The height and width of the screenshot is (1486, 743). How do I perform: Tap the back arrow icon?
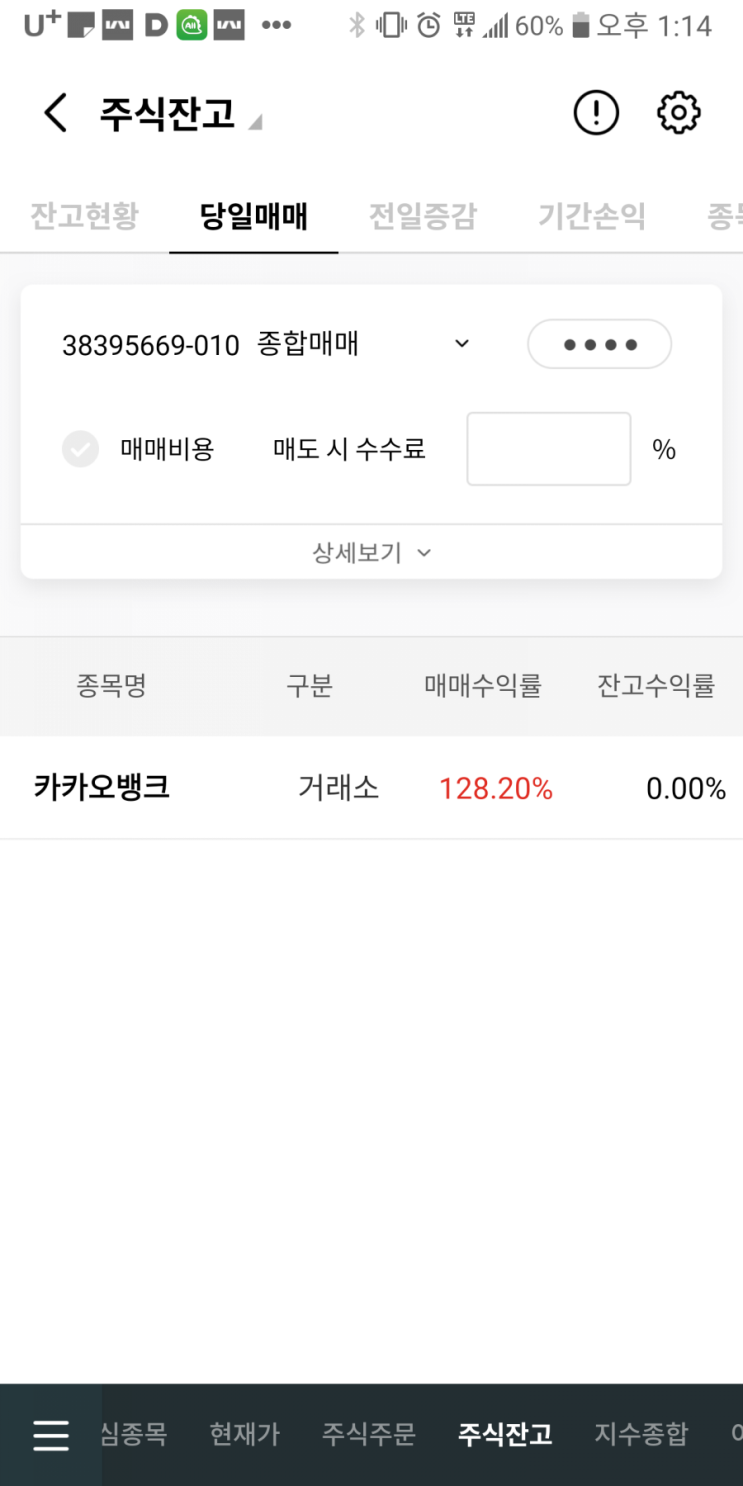tap(56, 113)
